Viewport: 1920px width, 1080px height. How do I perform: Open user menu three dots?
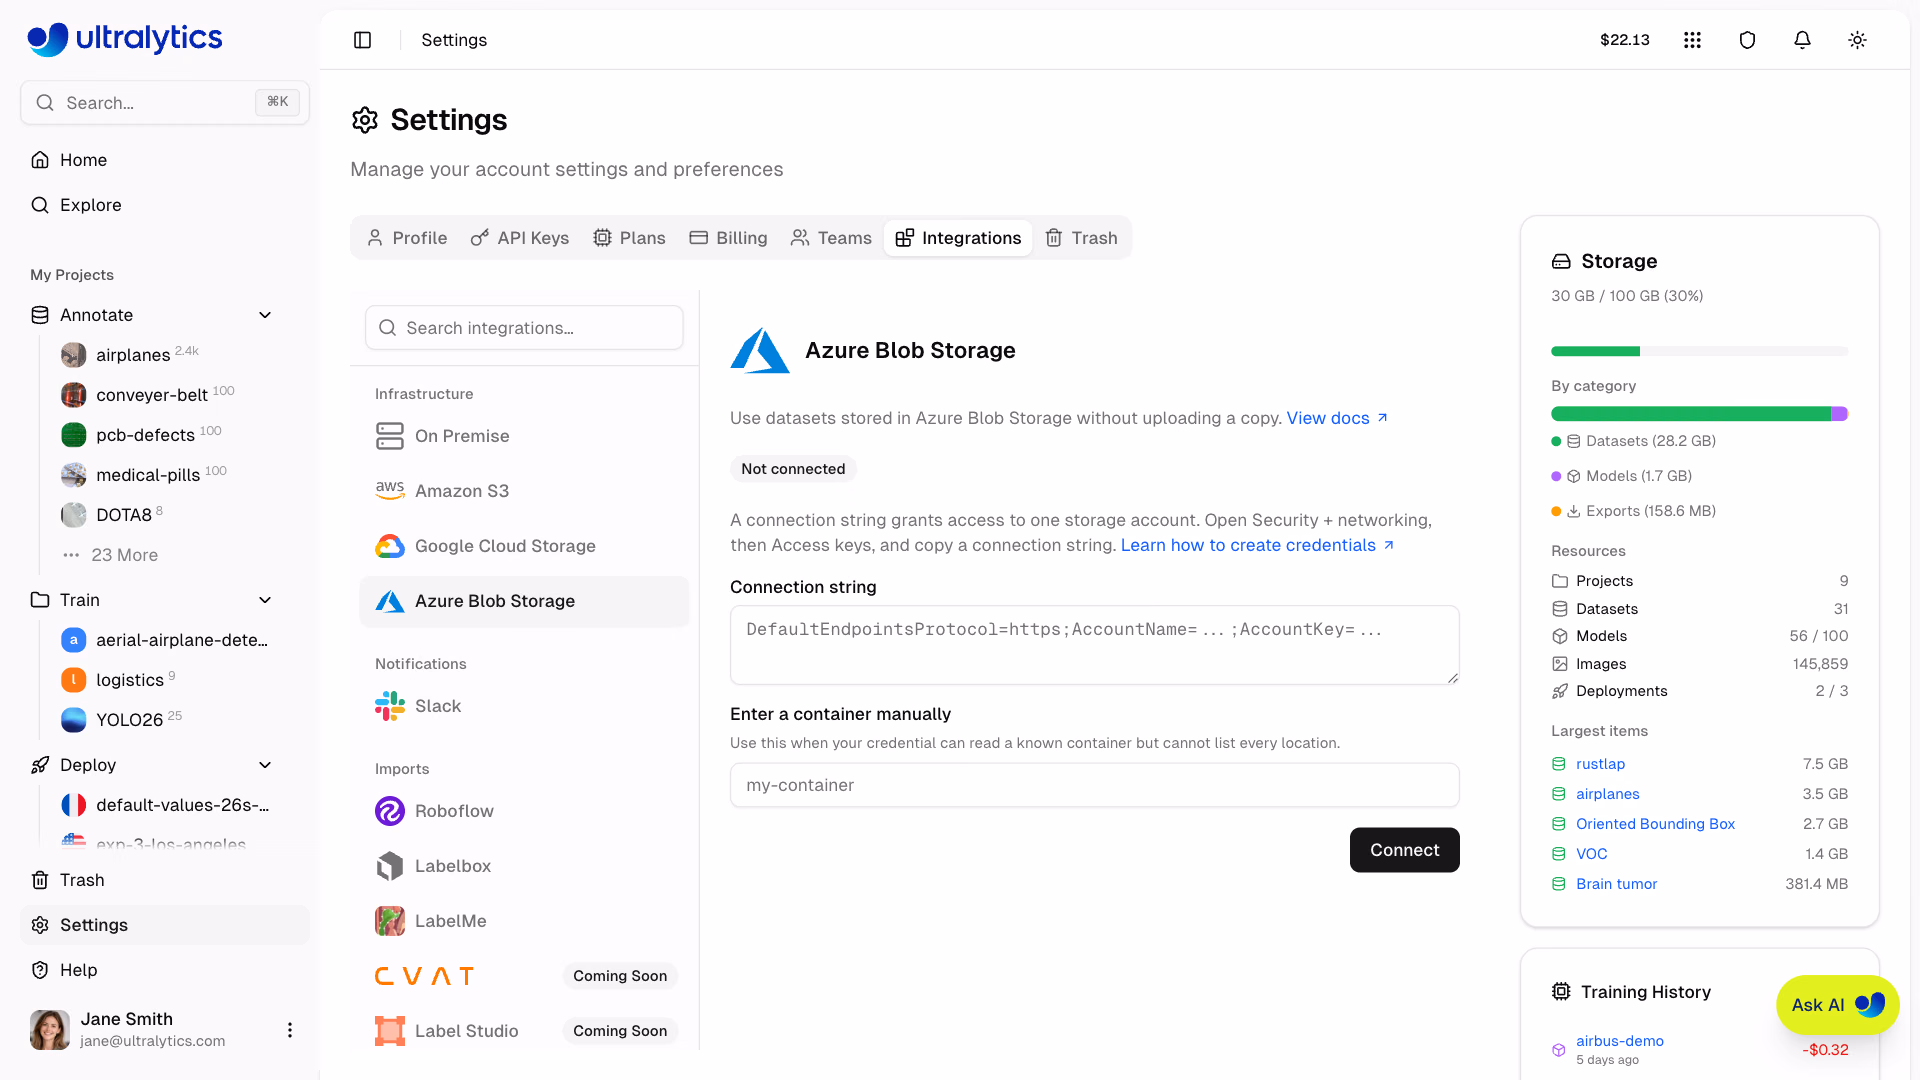pyautogui.click(x=290, y=1030)
